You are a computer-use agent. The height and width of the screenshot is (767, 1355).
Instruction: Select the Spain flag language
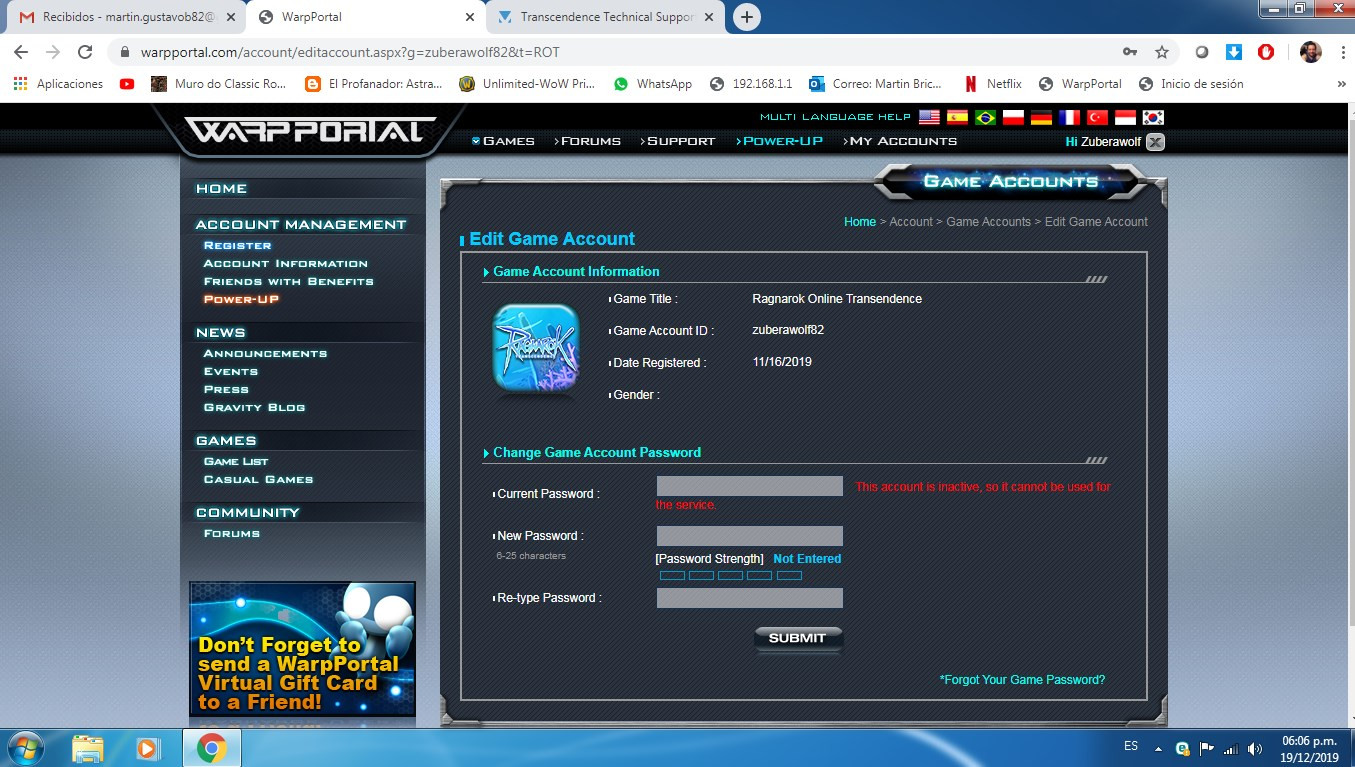957,117
